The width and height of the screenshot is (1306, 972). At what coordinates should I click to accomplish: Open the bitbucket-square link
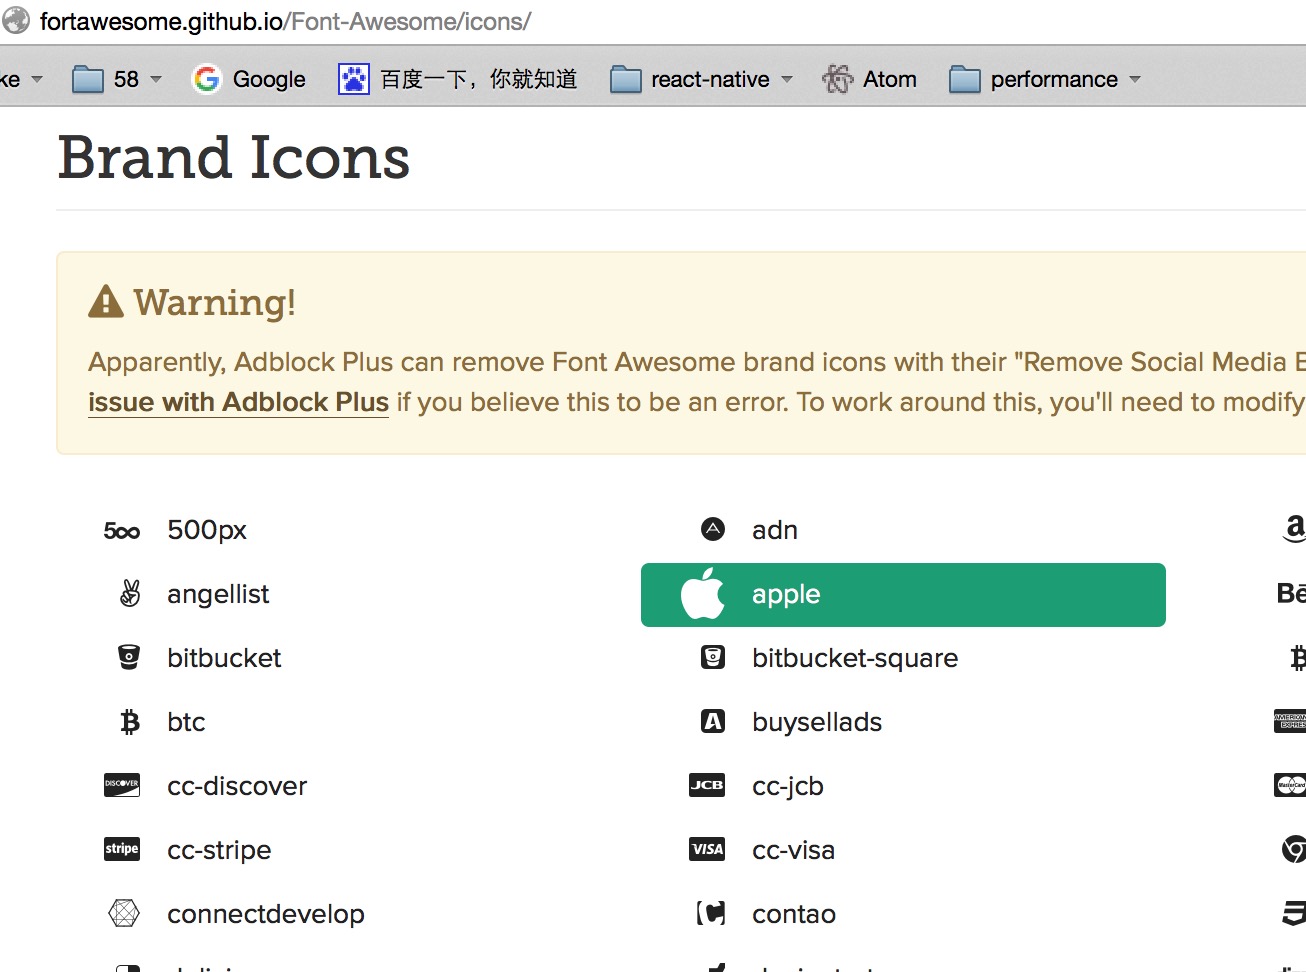point(855,658)
